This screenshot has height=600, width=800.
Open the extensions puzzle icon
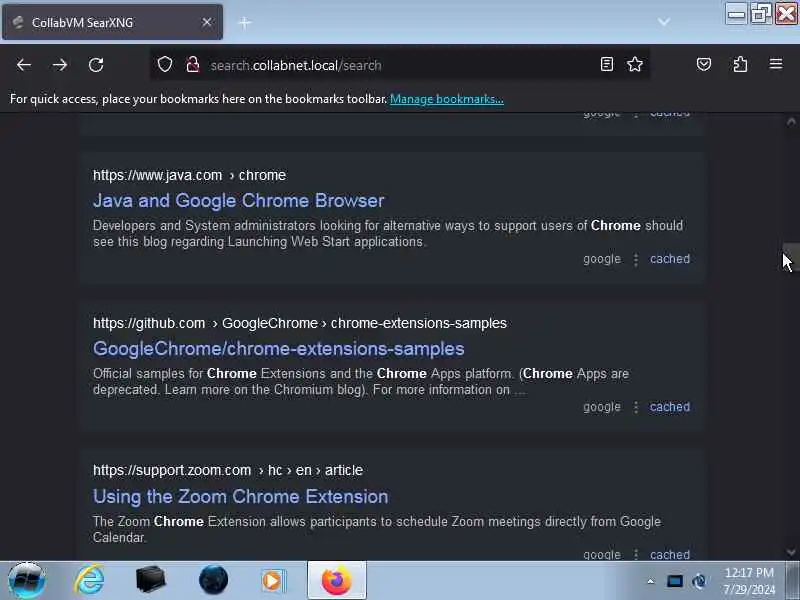point(740,64)
